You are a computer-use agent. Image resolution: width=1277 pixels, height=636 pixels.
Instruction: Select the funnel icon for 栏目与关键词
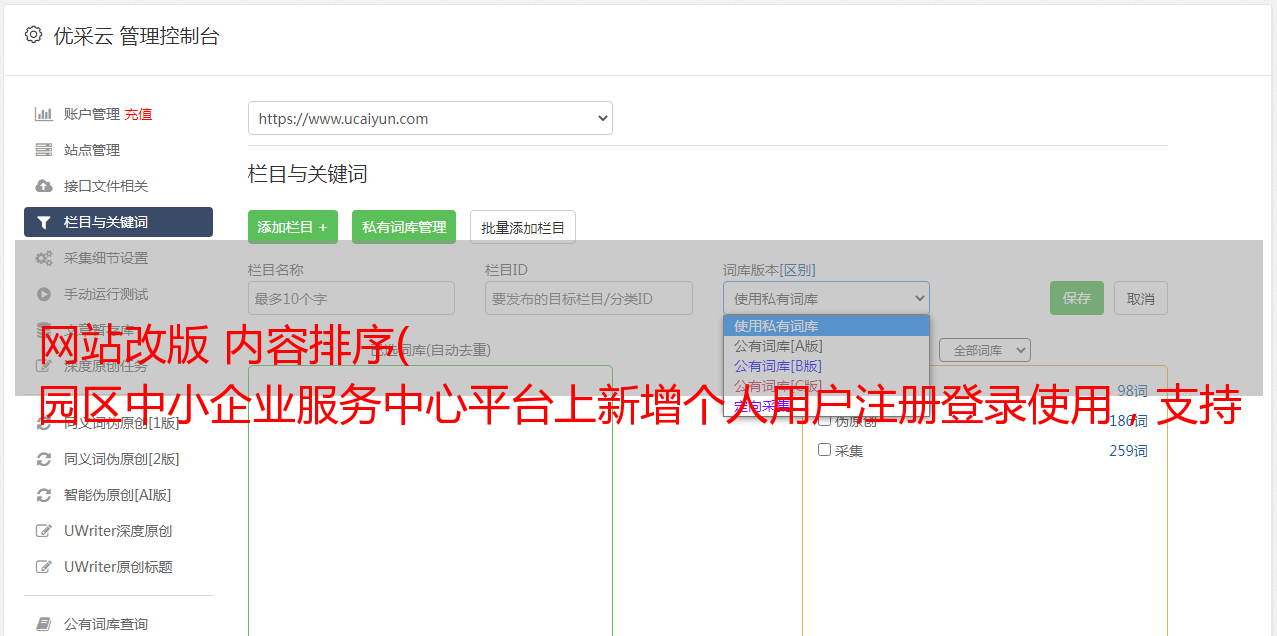click(x=43, y=222)
